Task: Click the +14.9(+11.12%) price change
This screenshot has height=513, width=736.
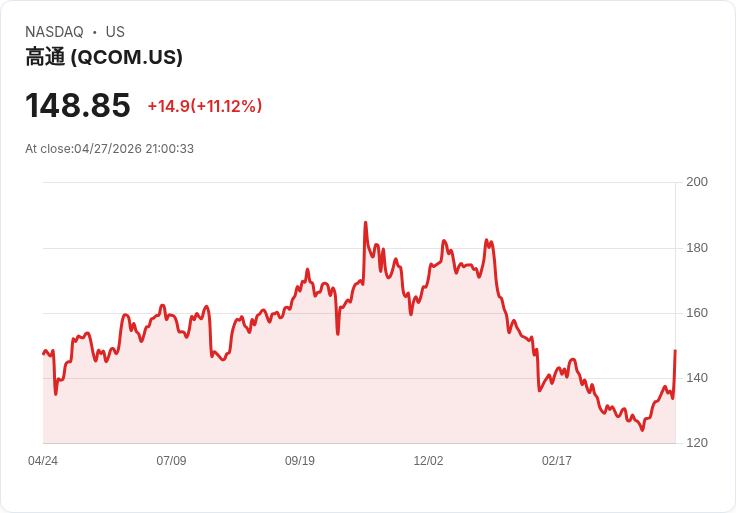Action: (205, 106)
